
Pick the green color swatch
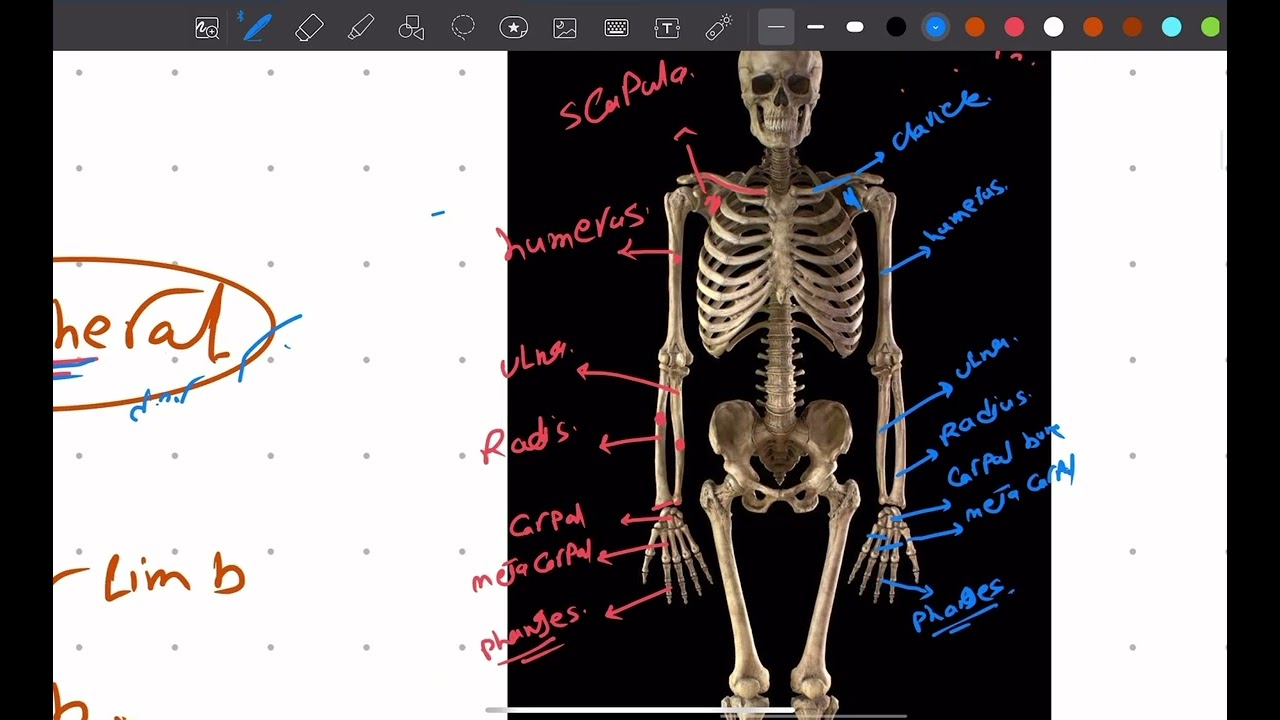click(1211, 27)
